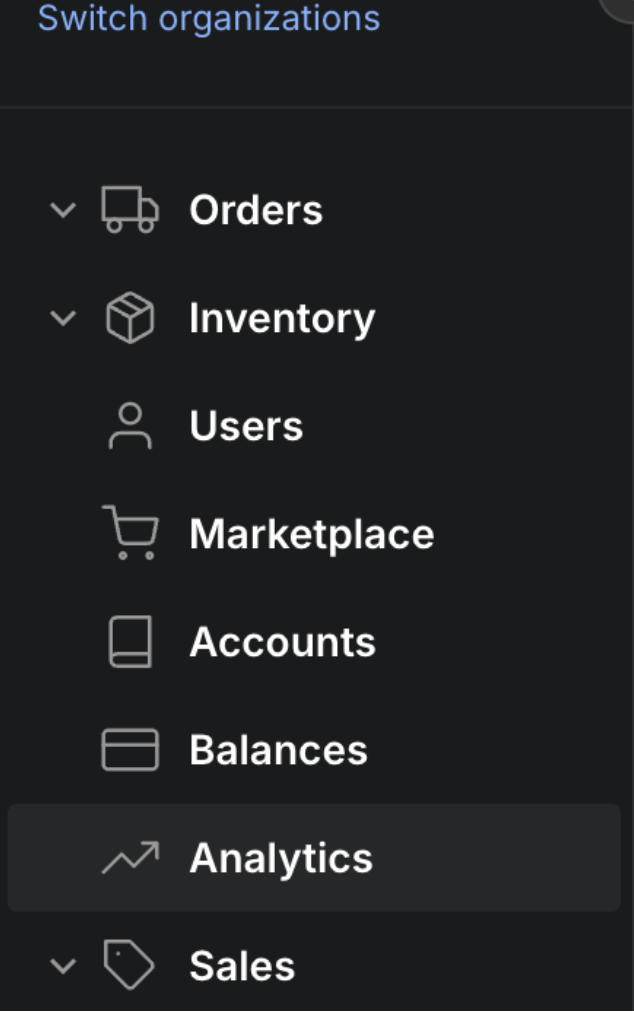Click the Users person icon
The height and width of the screenshot is (1012, 634).
tap(130, 426)
